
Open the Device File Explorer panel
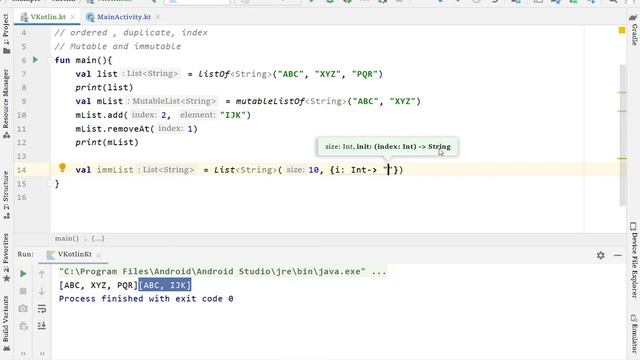[634, 260]
